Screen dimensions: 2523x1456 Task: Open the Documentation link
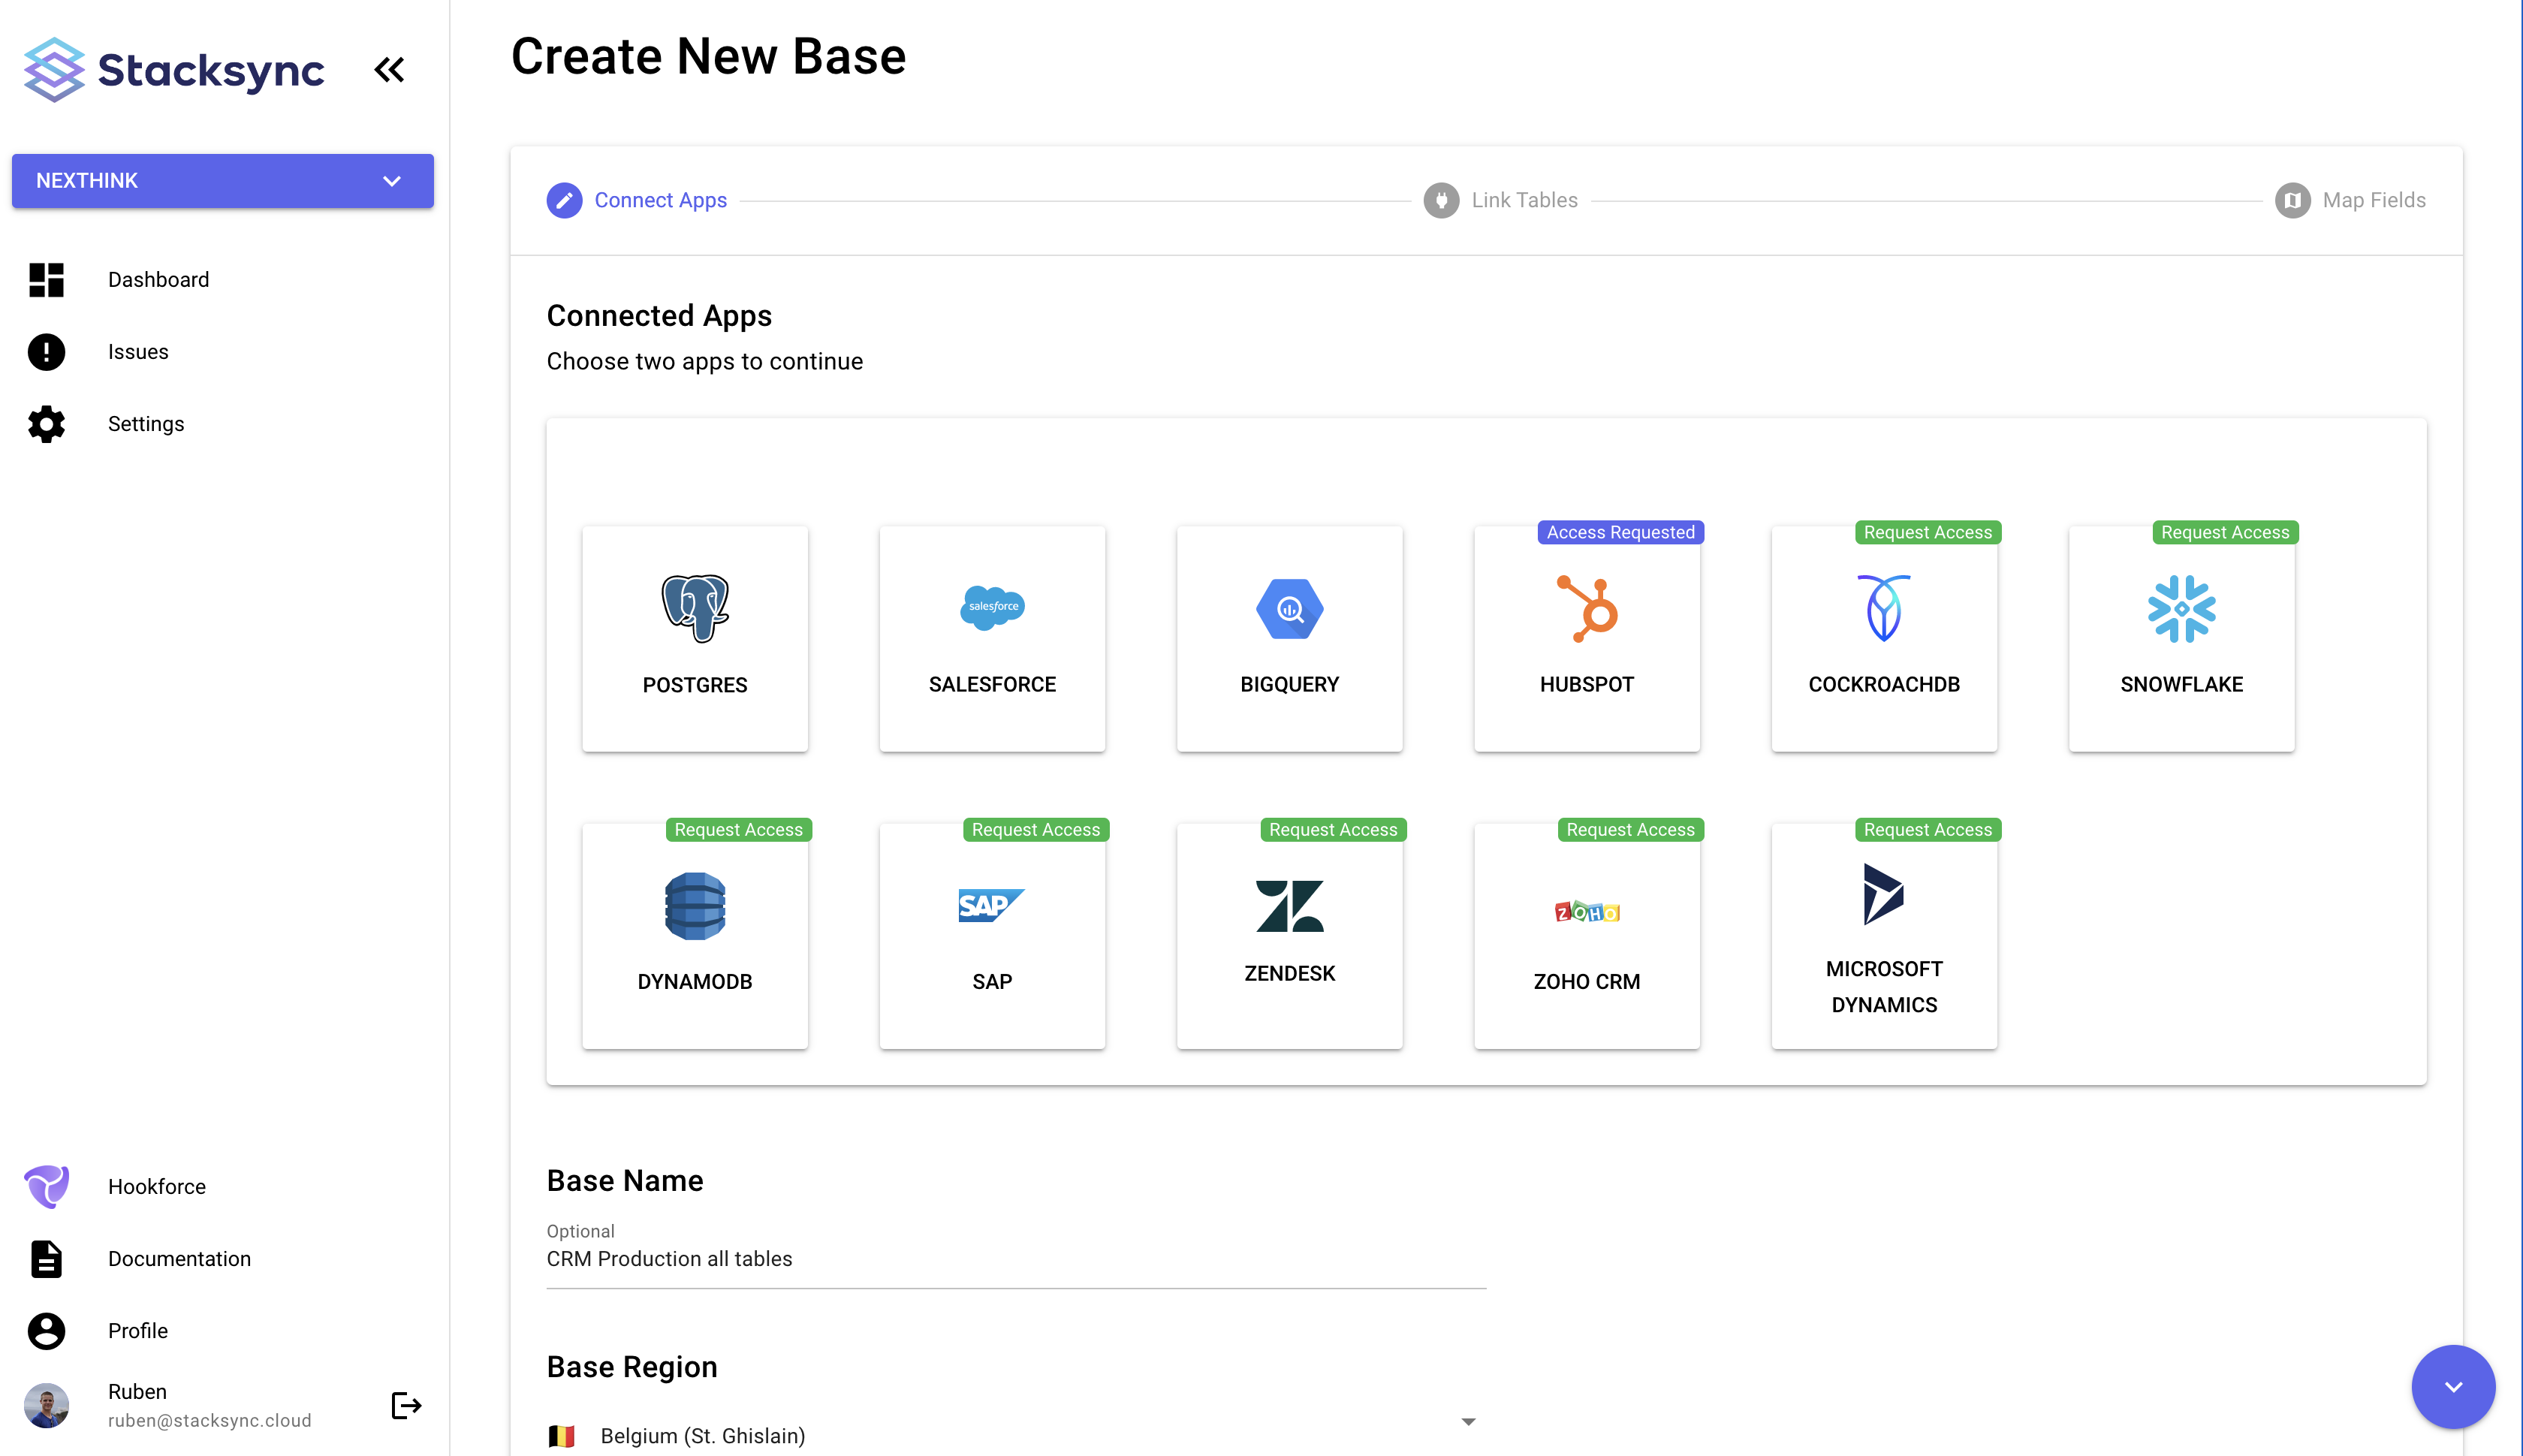(179, 1258)
